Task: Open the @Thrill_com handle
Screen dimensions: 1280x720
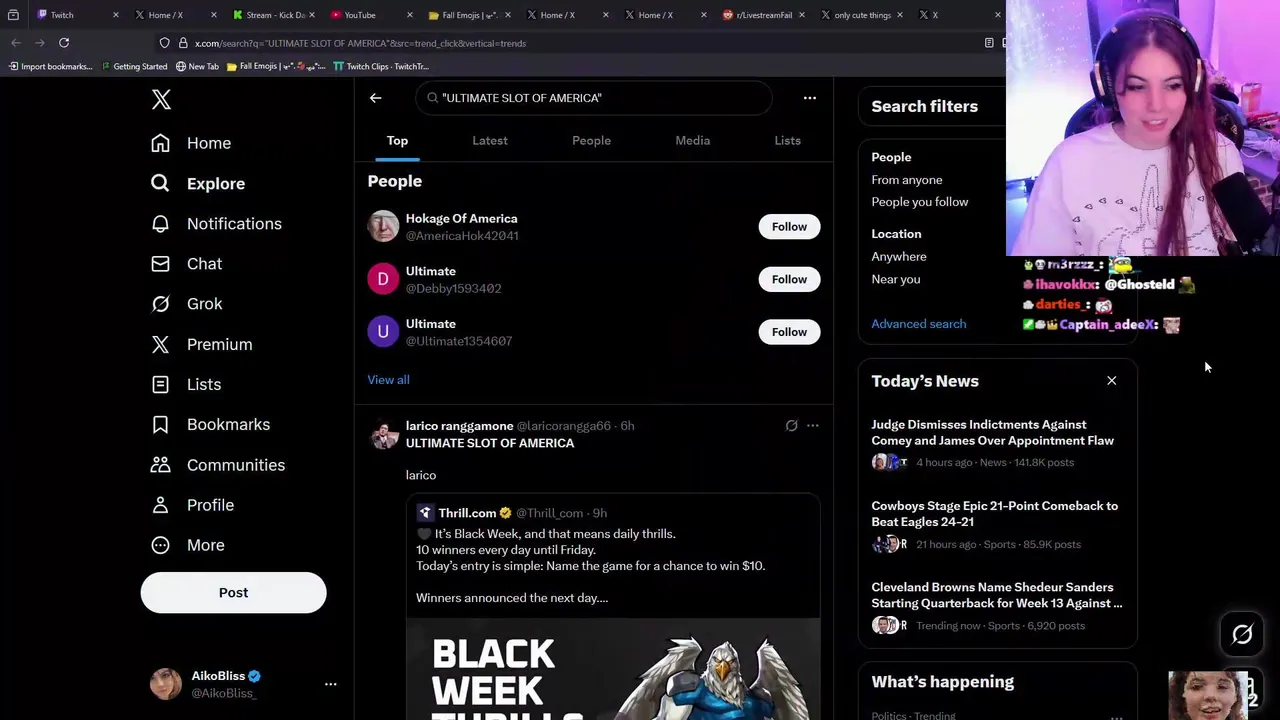Action: [549, 513]
